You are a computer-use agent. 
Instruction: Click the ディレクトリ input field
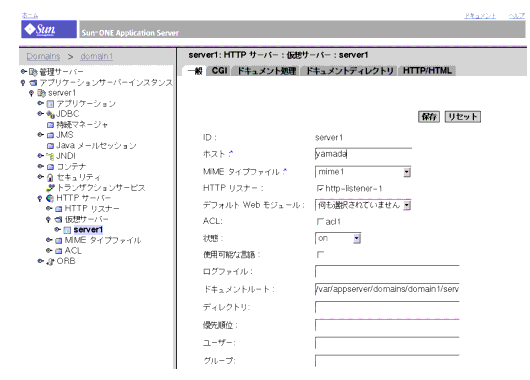pyautogui.click(x=387, y=307)
